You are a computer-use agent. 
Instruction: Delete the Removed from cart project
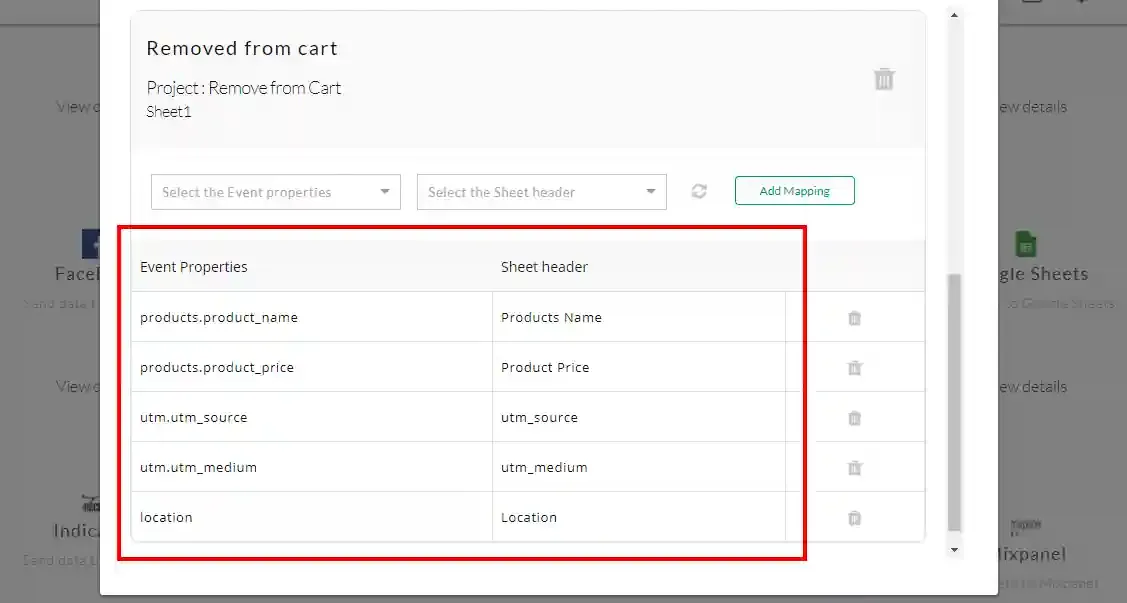coord(884,79)
